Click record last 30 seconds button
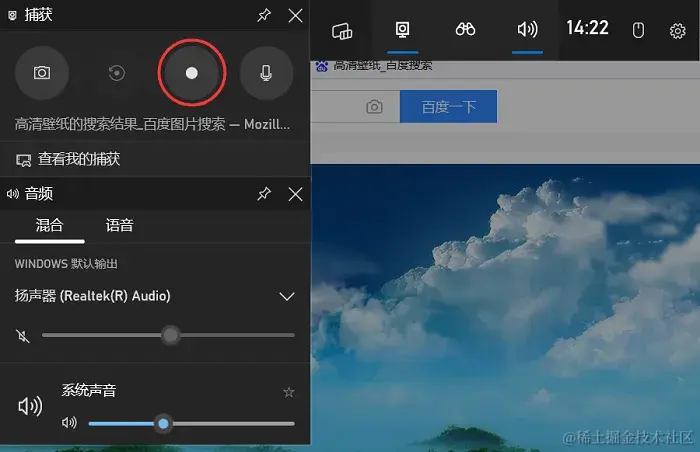 point(117,73)
